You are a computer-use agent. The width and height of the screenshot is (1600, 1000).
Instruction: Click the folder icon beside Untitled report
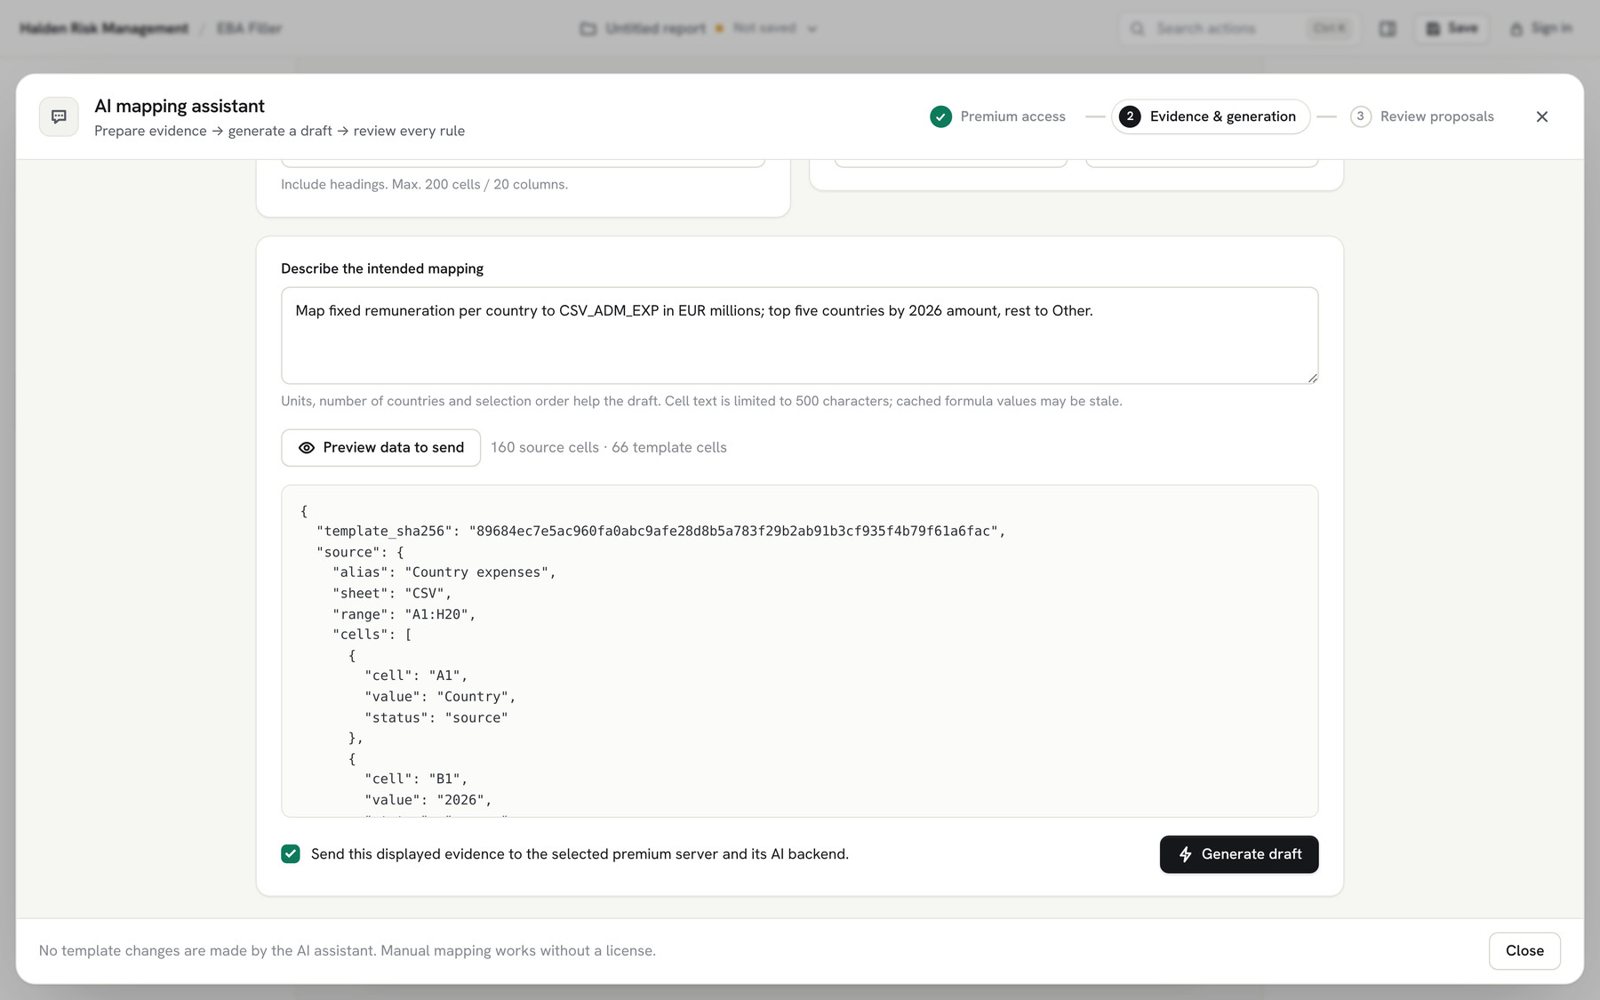tap(588, 29)
